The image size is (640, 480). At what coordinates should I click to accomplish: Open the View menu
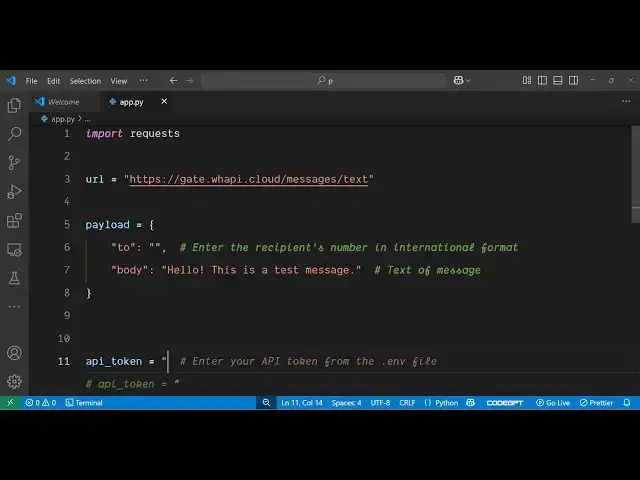119,81
